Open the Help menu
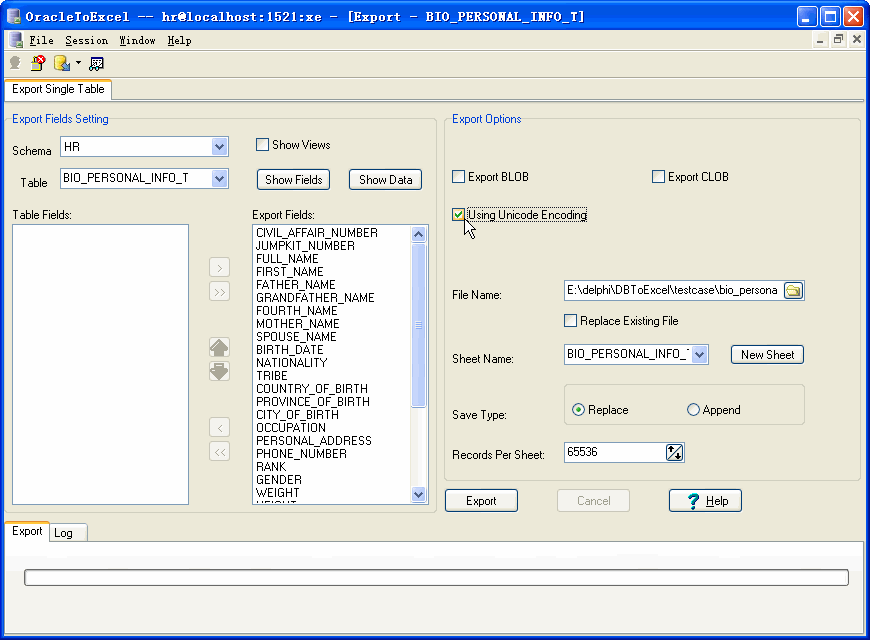Viewport: 870px width, 640px height. coord(179,40)
